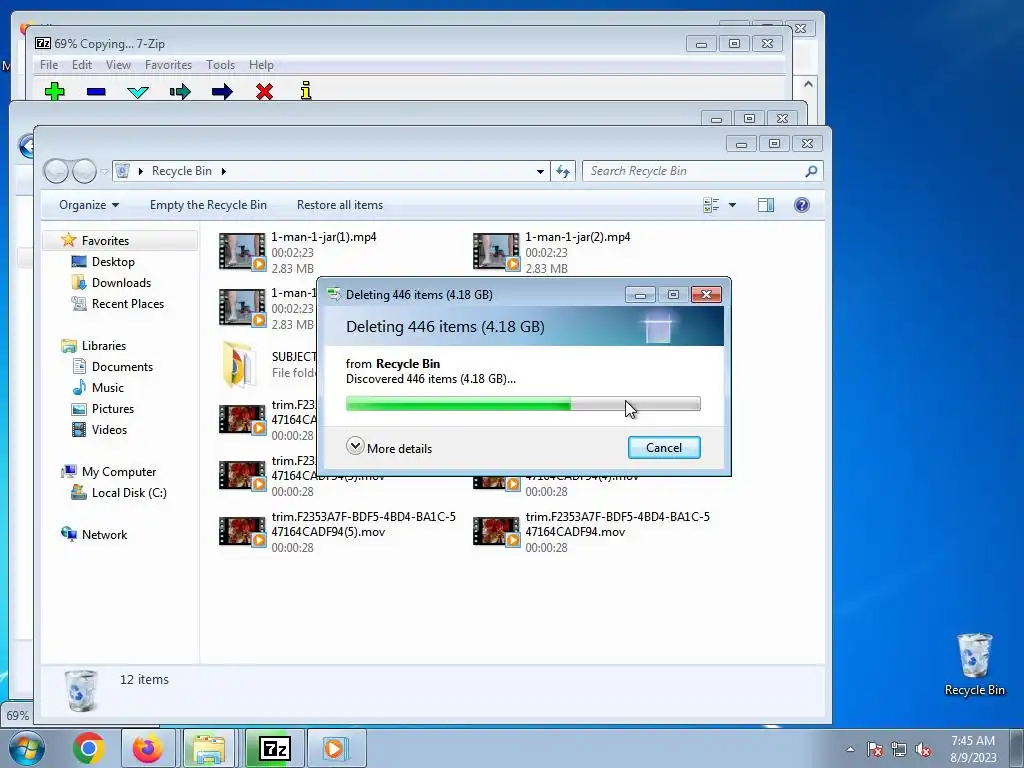
Task: Cancel the deleting operation
Action: coord(664,447)
